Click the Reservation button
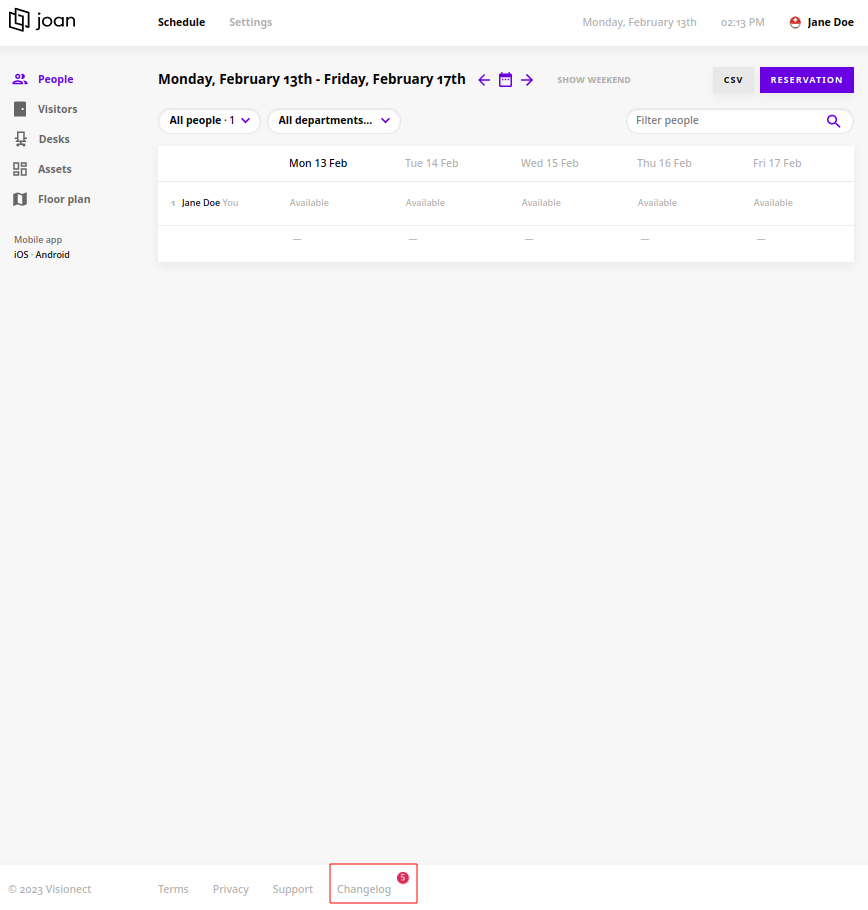The height and width of the screenshot is (910, 868). (x=806, y=80)
